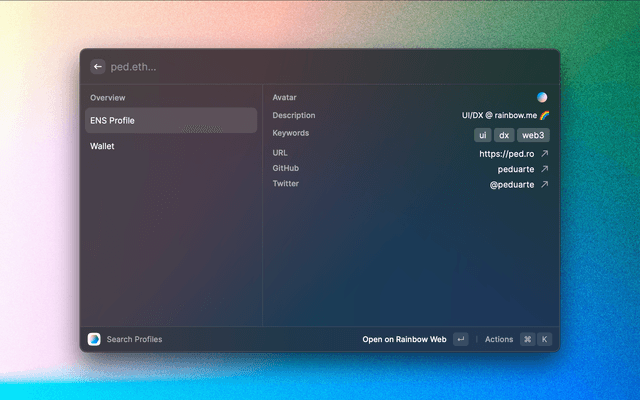
Task: Open the https://ped.ro URL link
Action: click(506, 154)
